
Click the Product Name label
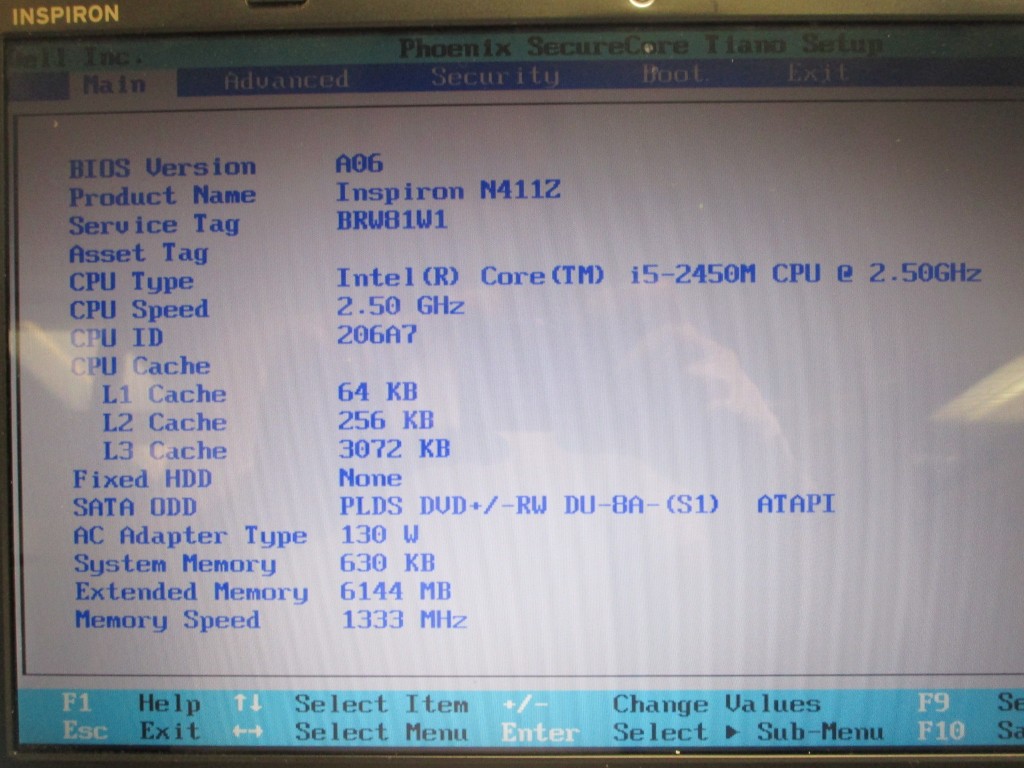[x=163, y=196]
